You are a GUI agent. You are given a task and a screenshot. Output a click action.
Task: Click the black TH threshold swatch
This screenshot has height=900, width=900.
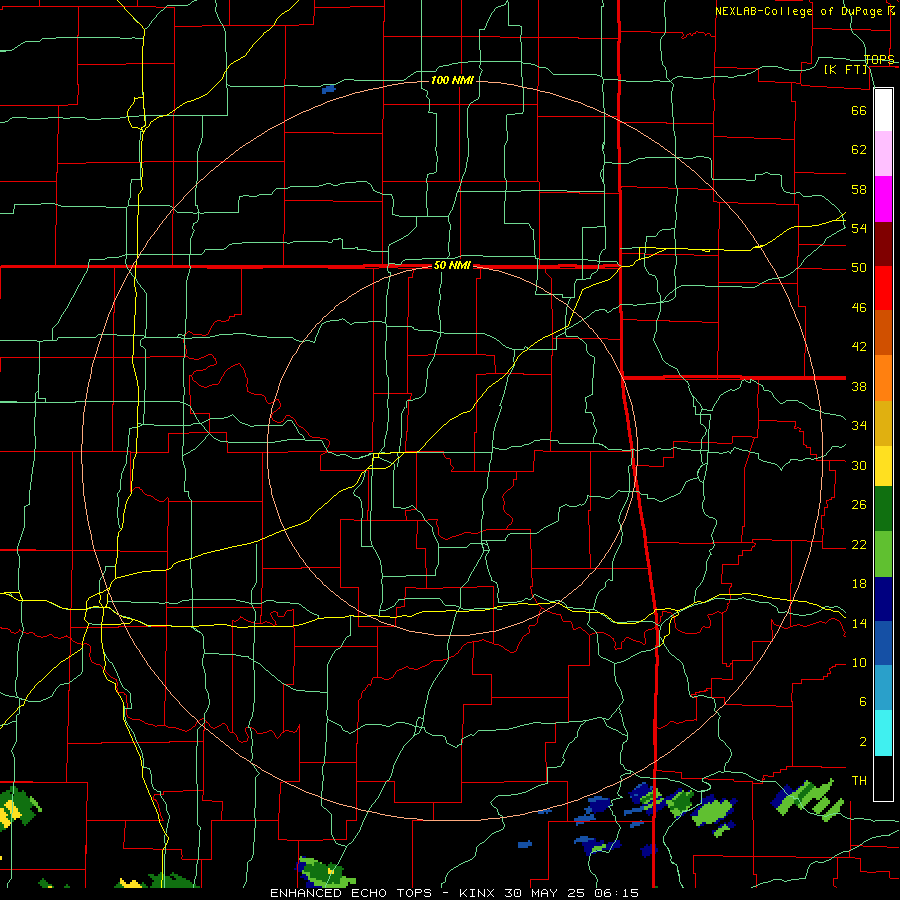point(883,778)
